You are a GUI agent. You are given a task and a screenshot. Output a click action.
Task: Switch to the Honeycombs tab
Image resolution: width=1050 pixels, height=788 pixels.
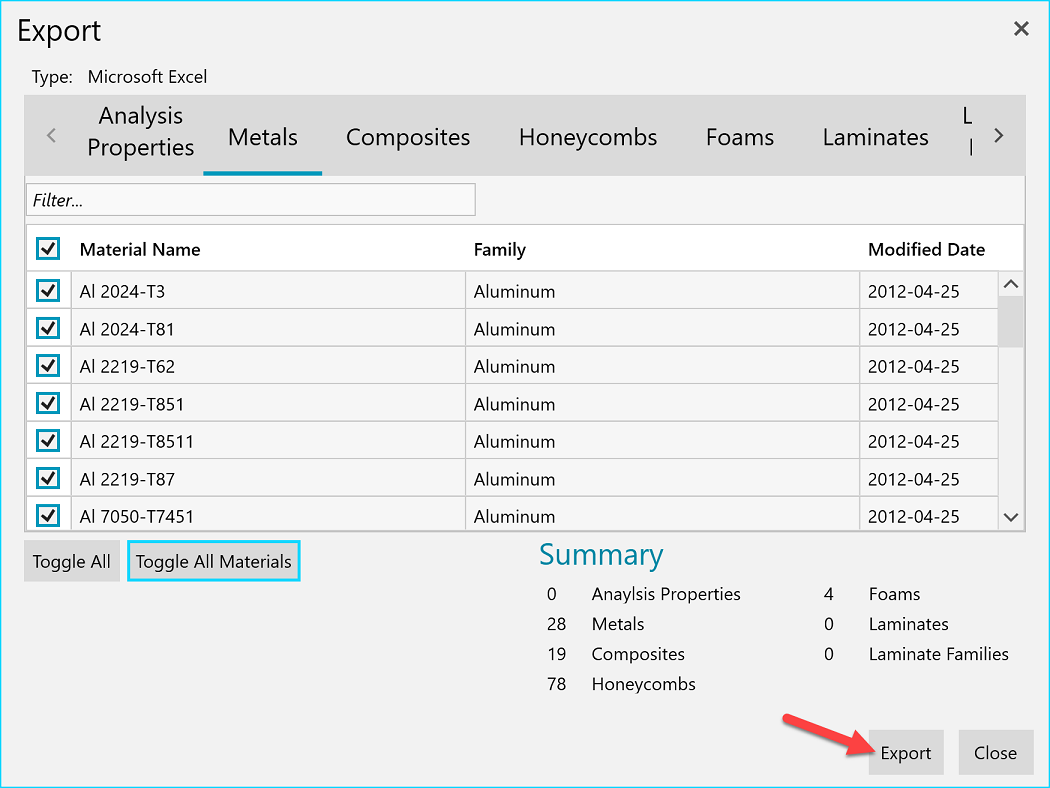588,137
